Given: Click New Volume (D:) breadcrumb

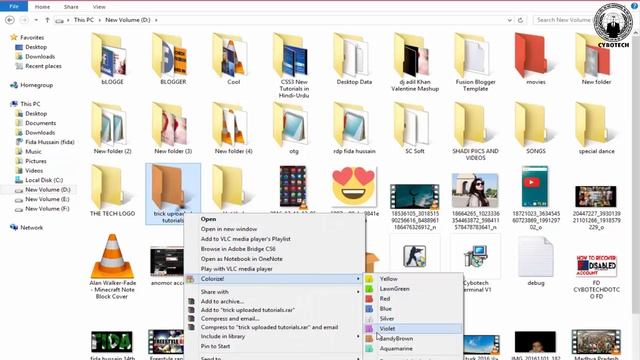Looking at the screenshot, I should click(x=128, y=20).
